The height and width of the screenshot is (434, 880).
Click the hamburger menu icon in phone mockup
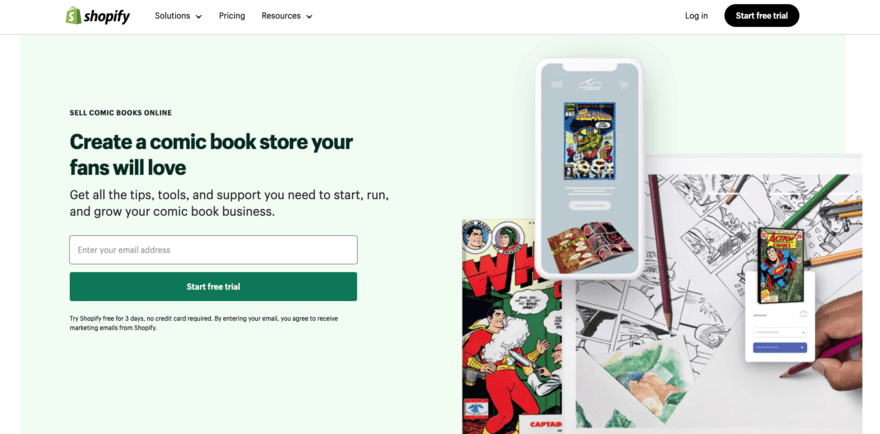(x=557, y=85)
